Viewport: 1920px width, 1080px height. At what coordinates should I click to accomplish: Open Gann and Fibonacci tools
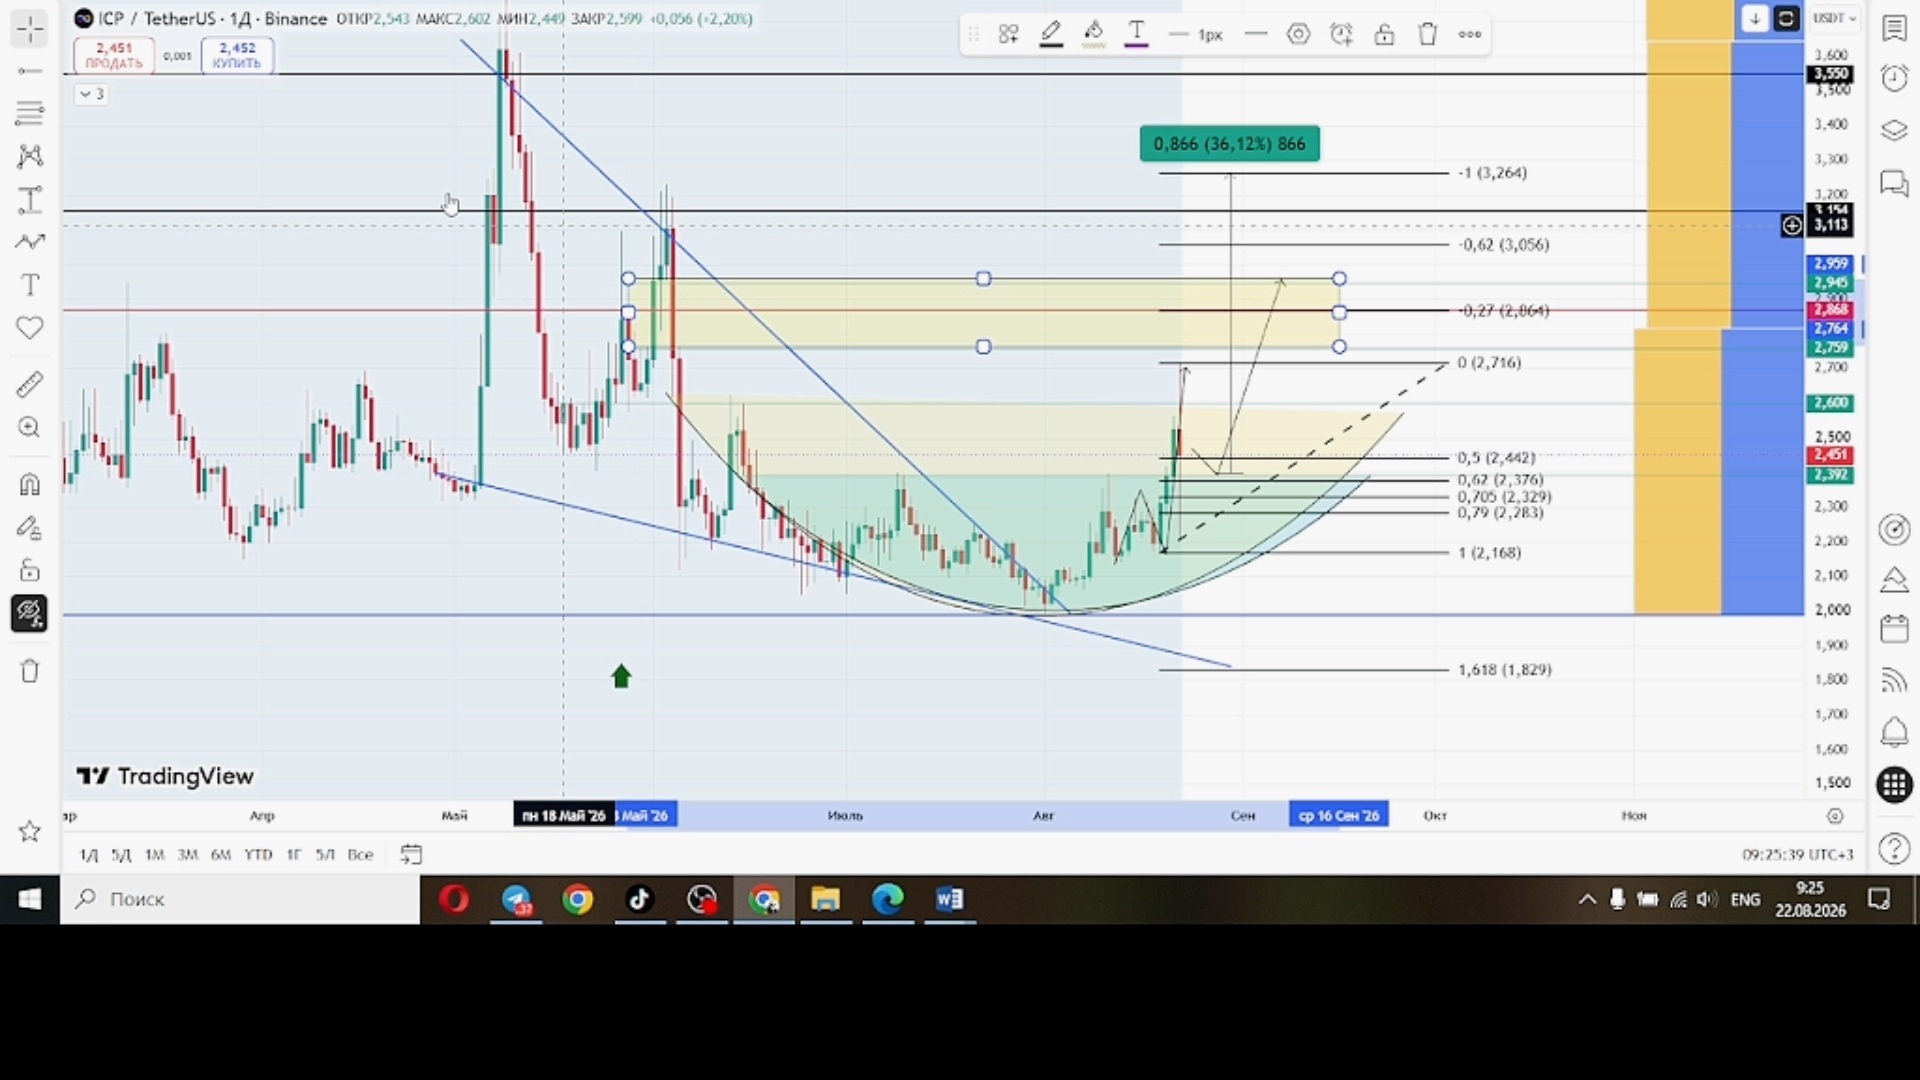30,114
